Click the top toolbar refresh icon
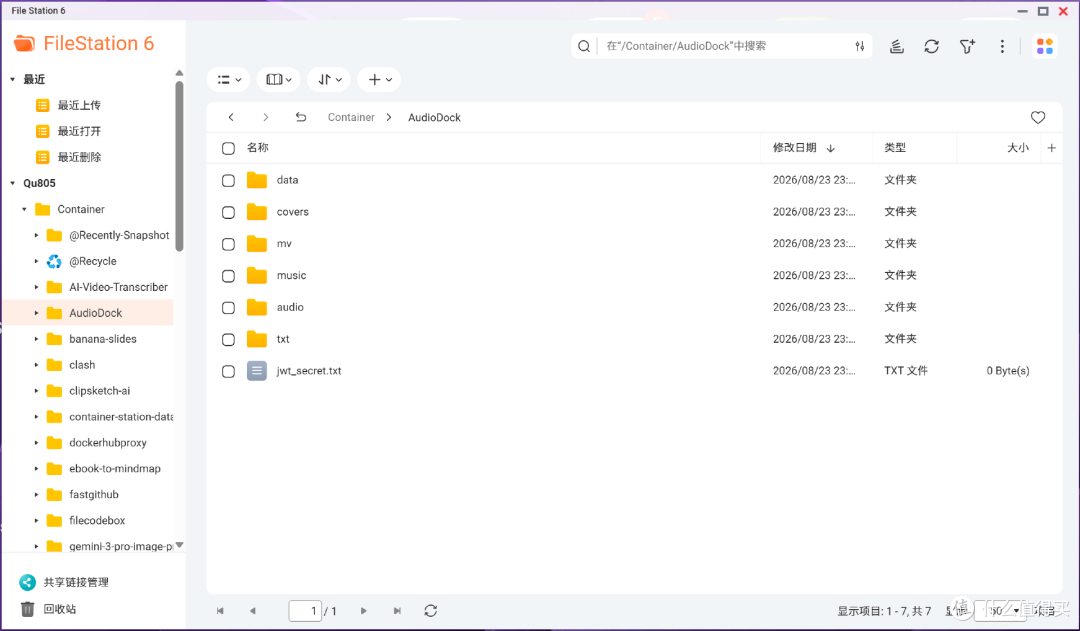1080x631 pixels. click(931, 46)
